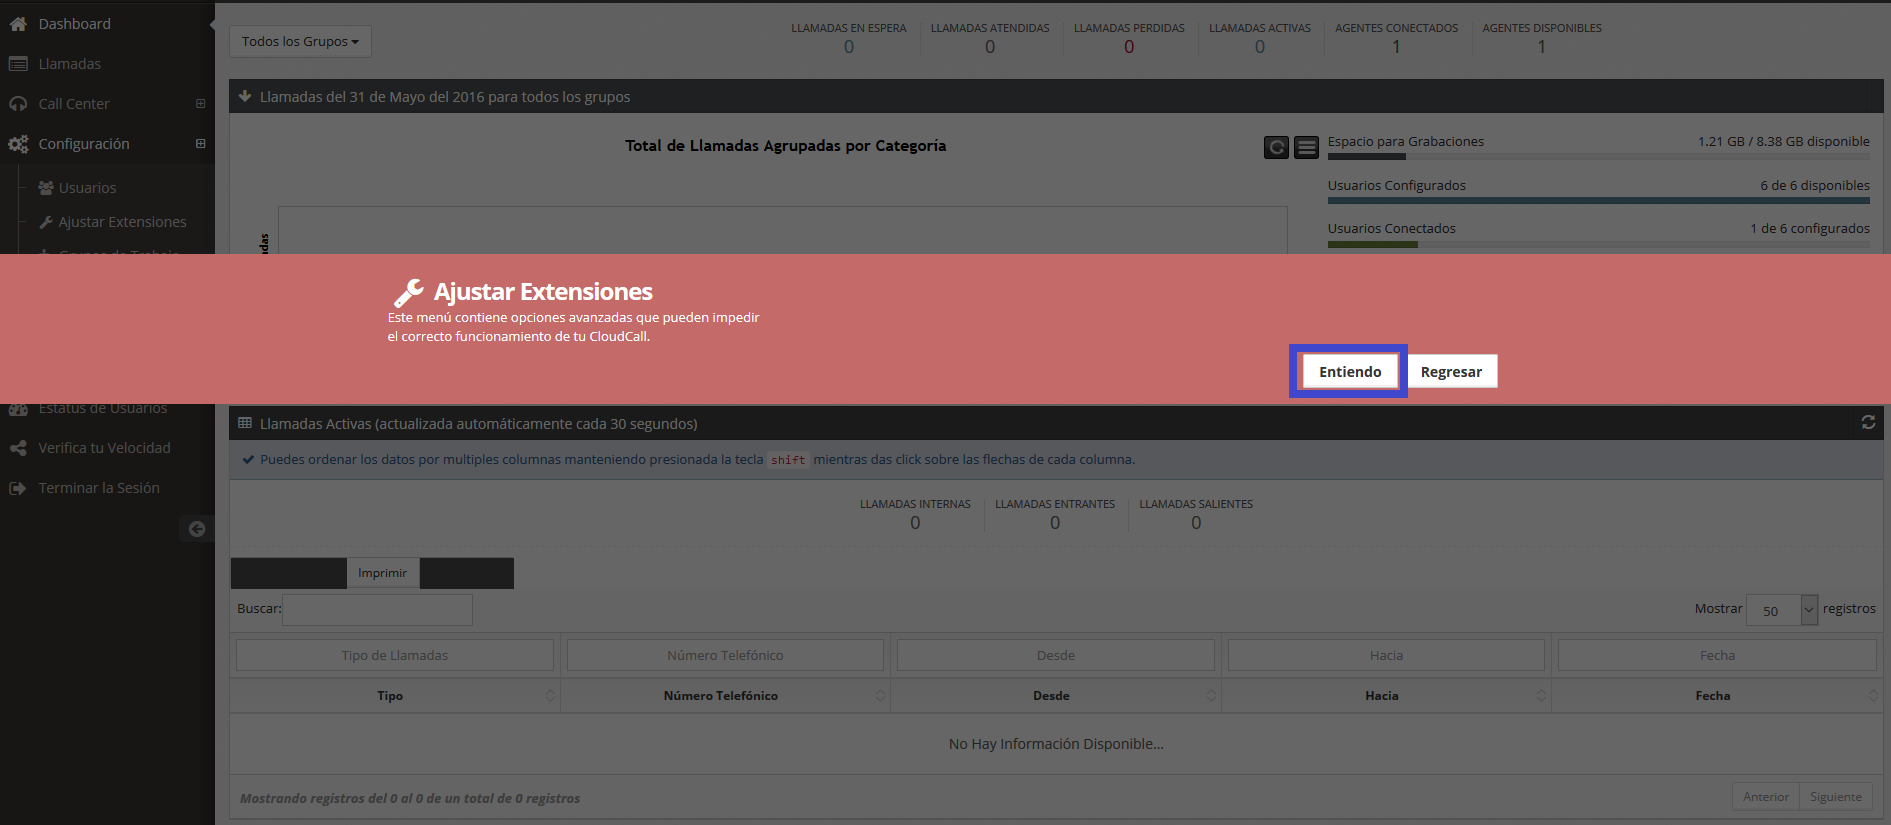Screen dimensions: 1891x825
Task: Click the Llamadas Atendidas counter
Action: pos(990,38)
